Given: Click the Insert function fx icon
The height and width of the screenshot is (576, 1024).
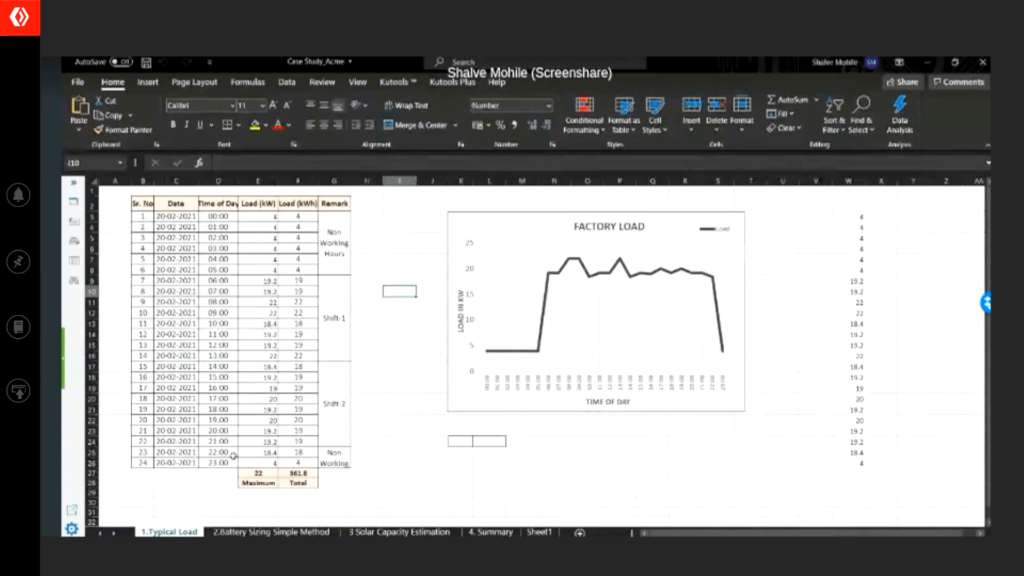Looking at the screenshot, I should point(199,163).
